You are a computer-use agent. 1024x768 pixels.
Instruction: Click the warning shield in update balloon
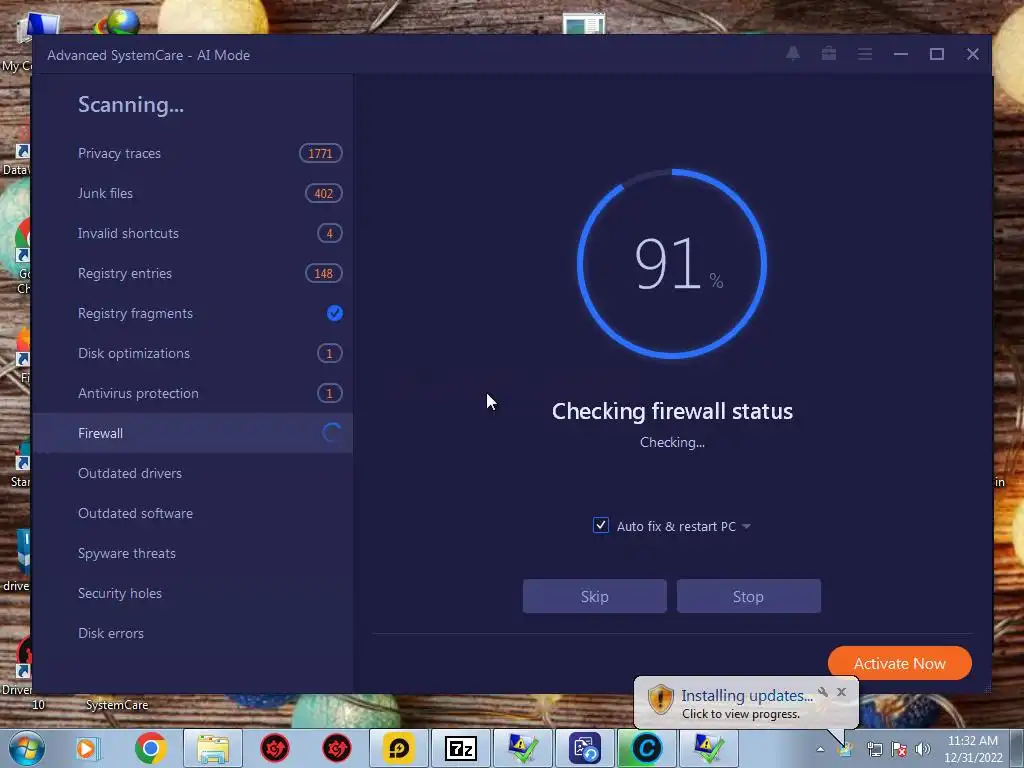(660, 701)
